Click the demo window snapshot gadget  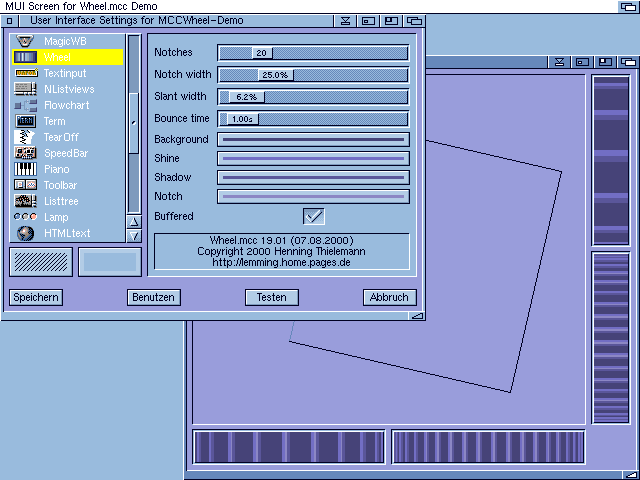pyautogui.click(x=582, y=62)
